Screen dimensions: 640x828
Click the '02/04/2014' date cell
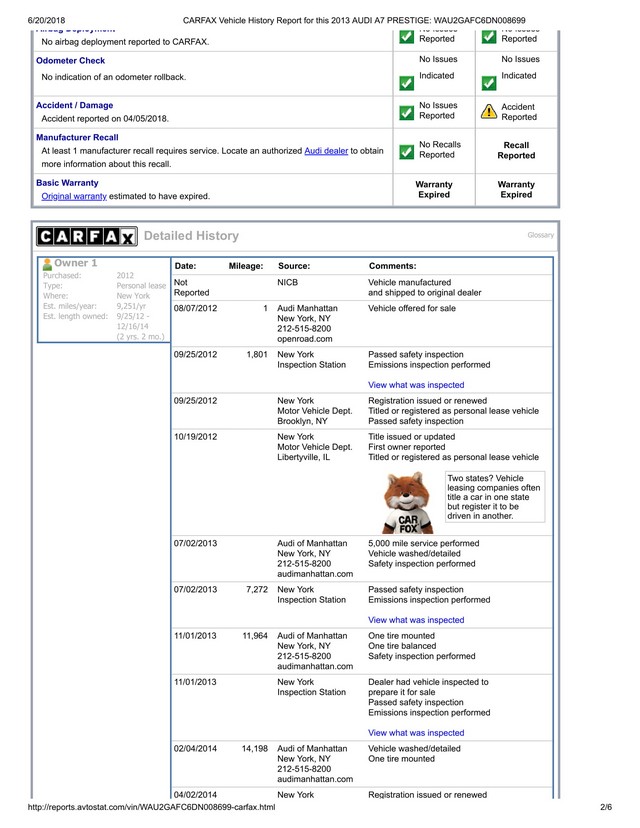tap(195, 749)
